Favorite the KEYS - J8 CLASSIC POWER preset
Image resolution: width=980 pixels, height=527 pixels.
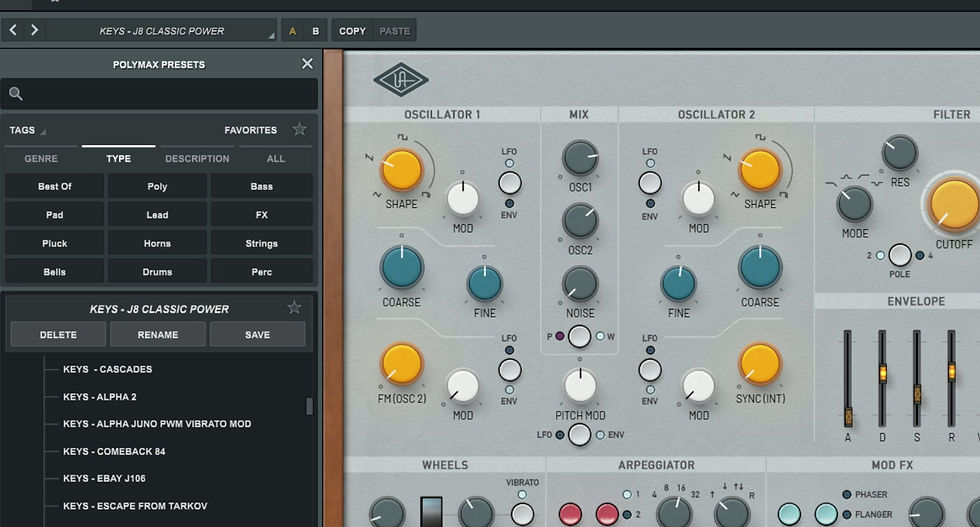pyautogui.click(x=294, y=308)
